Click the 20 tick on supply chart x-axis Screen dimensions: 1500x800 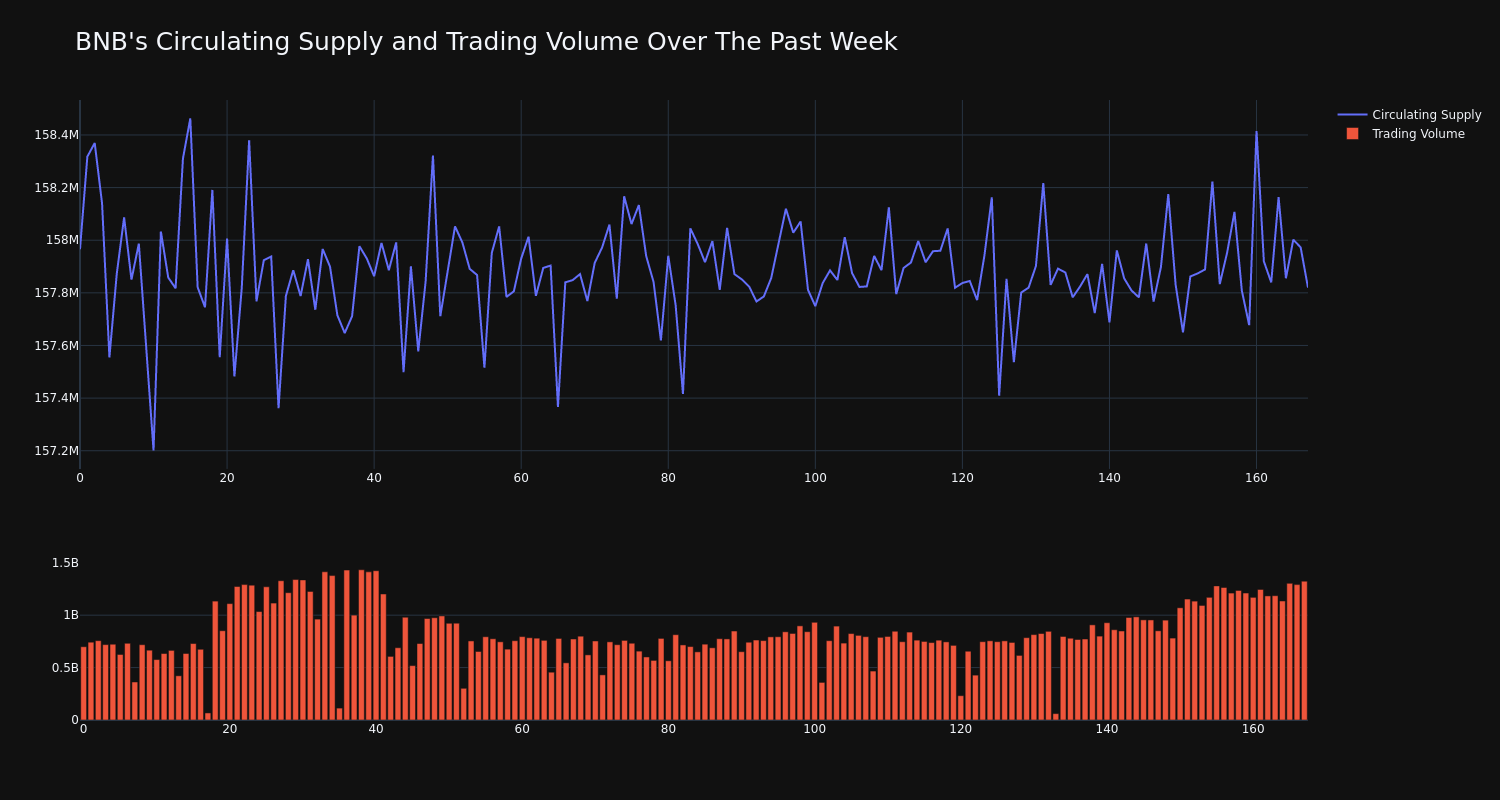click(x=227, y=478)
